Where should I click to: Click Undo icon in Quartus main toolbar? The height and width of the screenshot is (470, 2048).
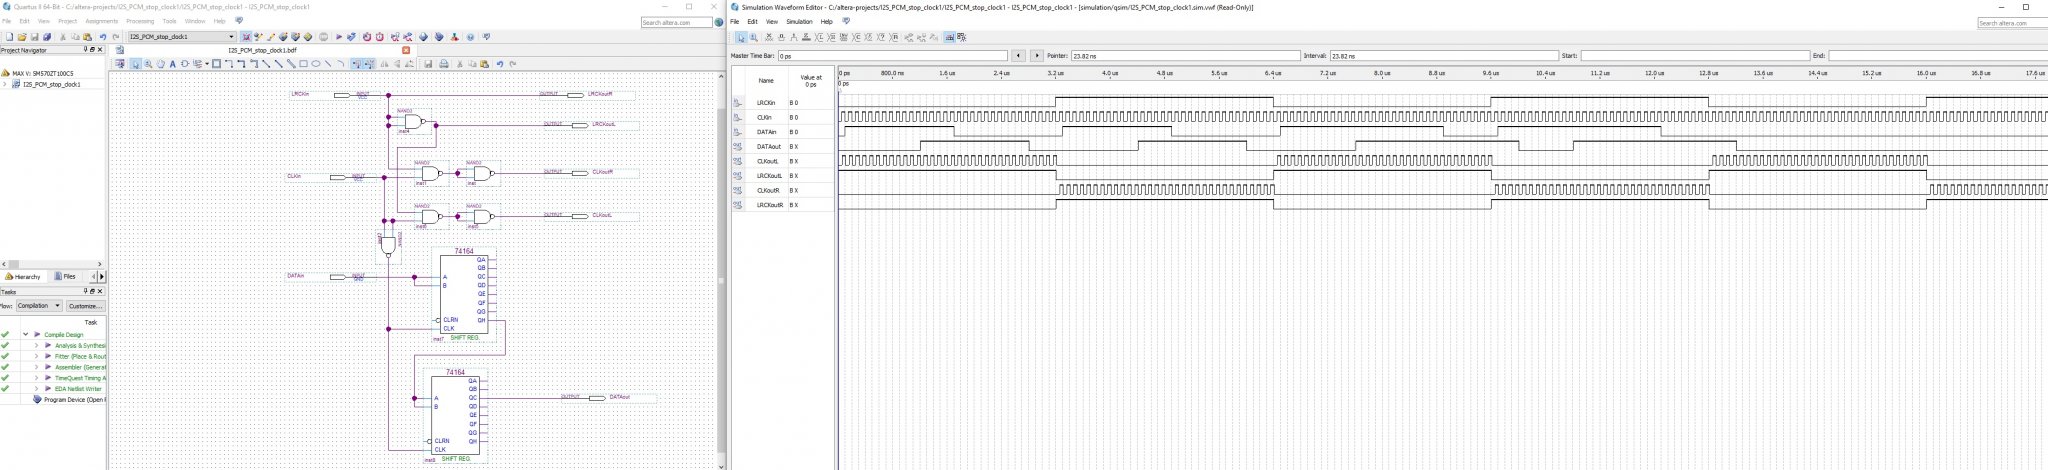tap(103, 37)
